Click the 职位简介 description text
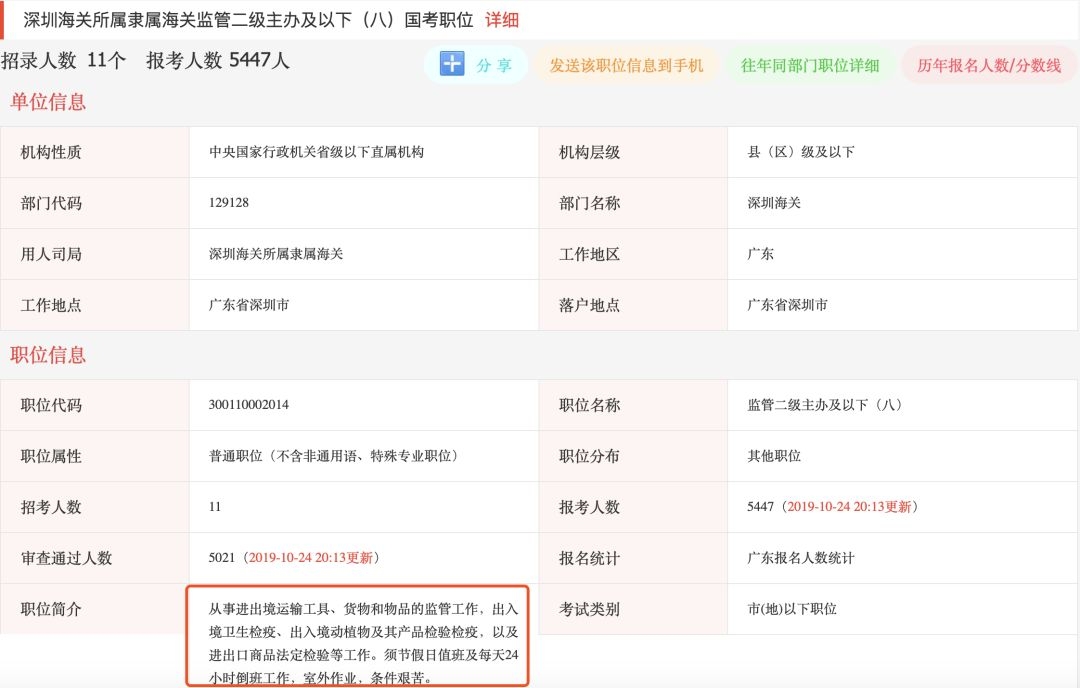Viewport: 1080px width, 688px height. coord(364,643)
